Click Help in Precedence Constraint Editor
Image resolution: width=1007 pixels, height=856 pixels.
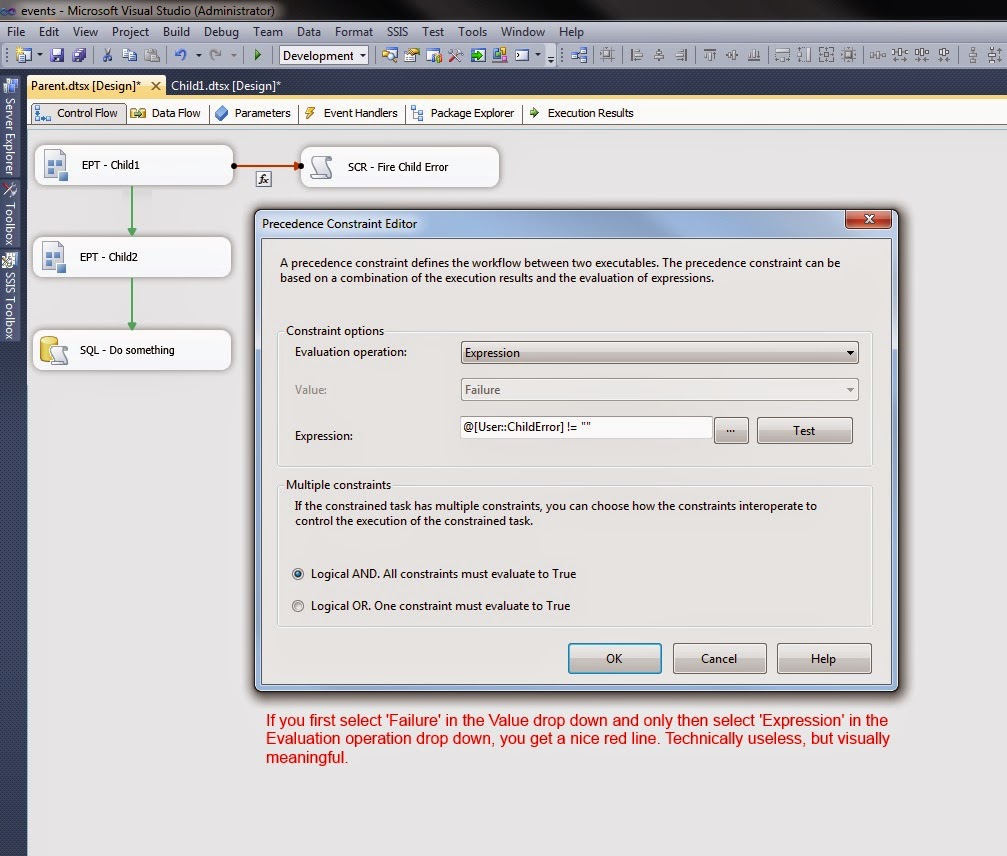(824, 658)
